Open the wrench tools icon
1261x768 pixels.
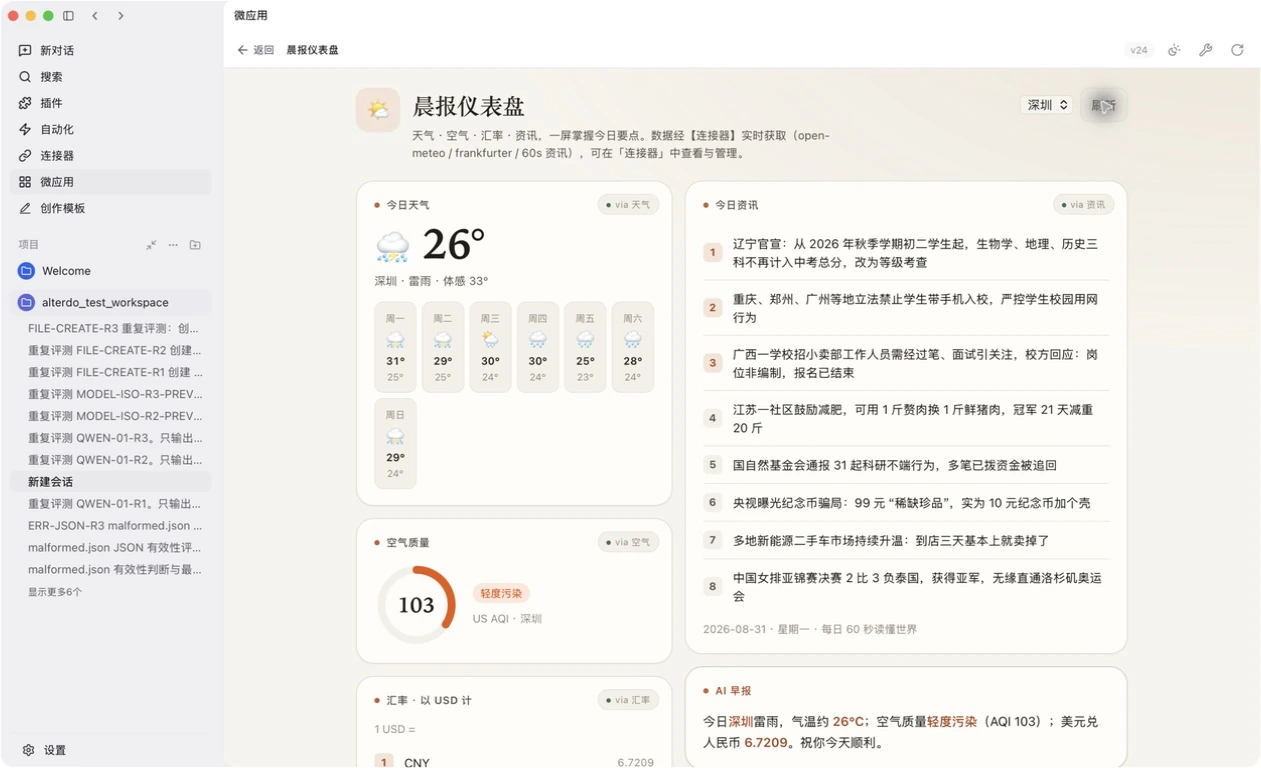[1206, 50]
